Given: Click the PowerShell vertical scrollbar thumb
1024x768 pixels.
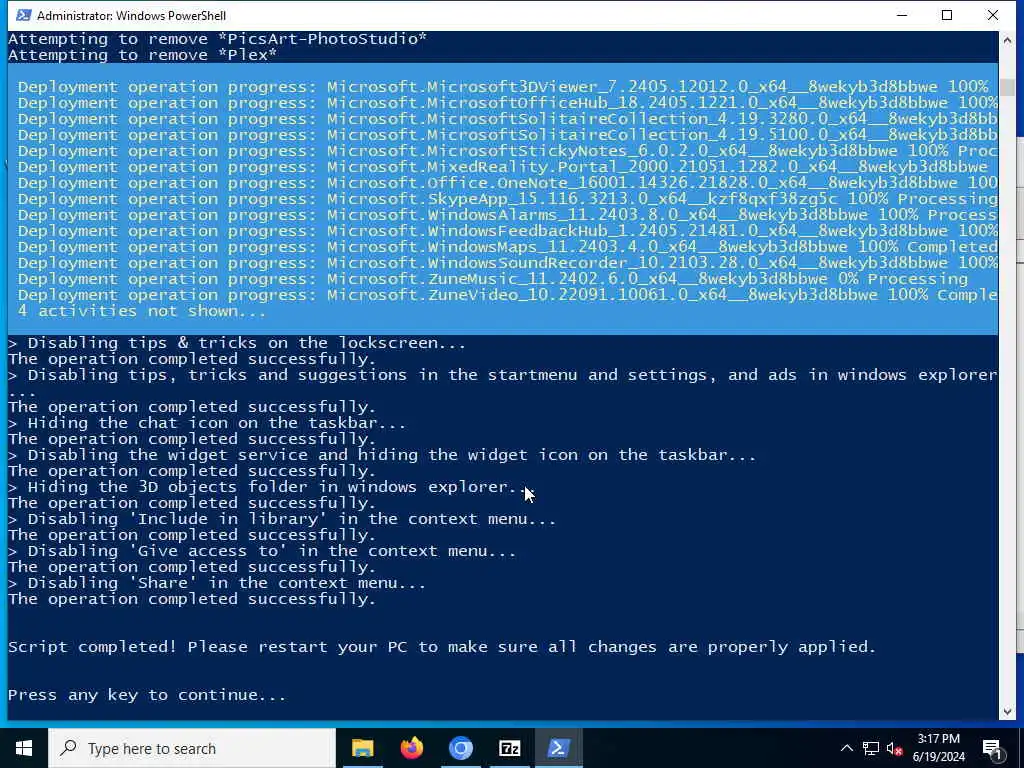Looking at the screenshot, I should (1006, 86).
